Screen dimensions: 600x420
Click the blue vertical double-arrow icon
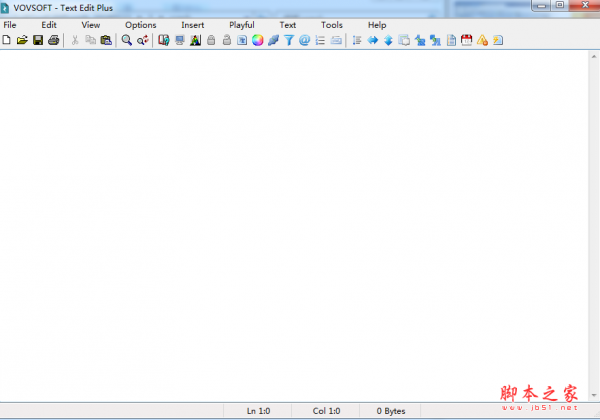(x=388, y=40)
